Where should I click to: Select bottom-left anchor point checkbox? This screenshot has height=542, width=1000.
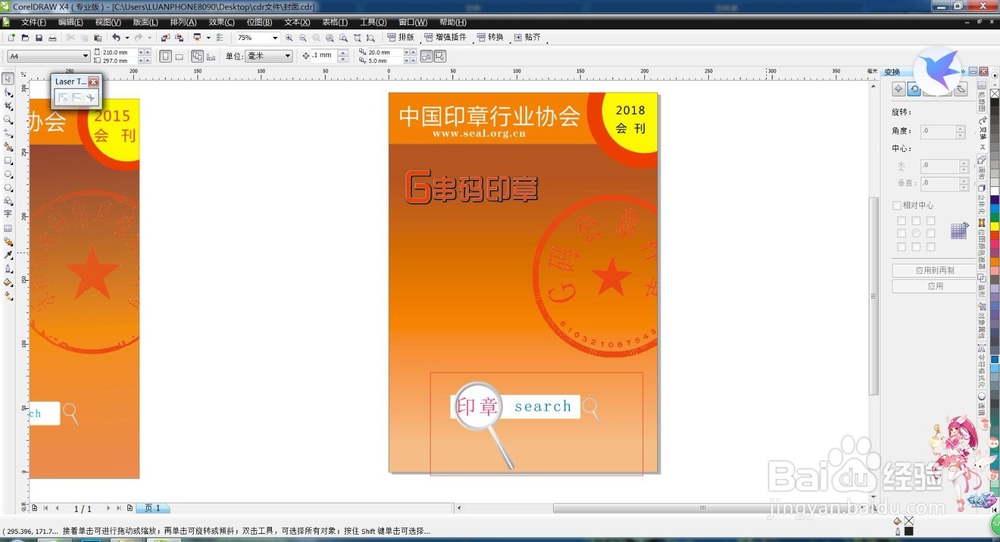point(901,246)
